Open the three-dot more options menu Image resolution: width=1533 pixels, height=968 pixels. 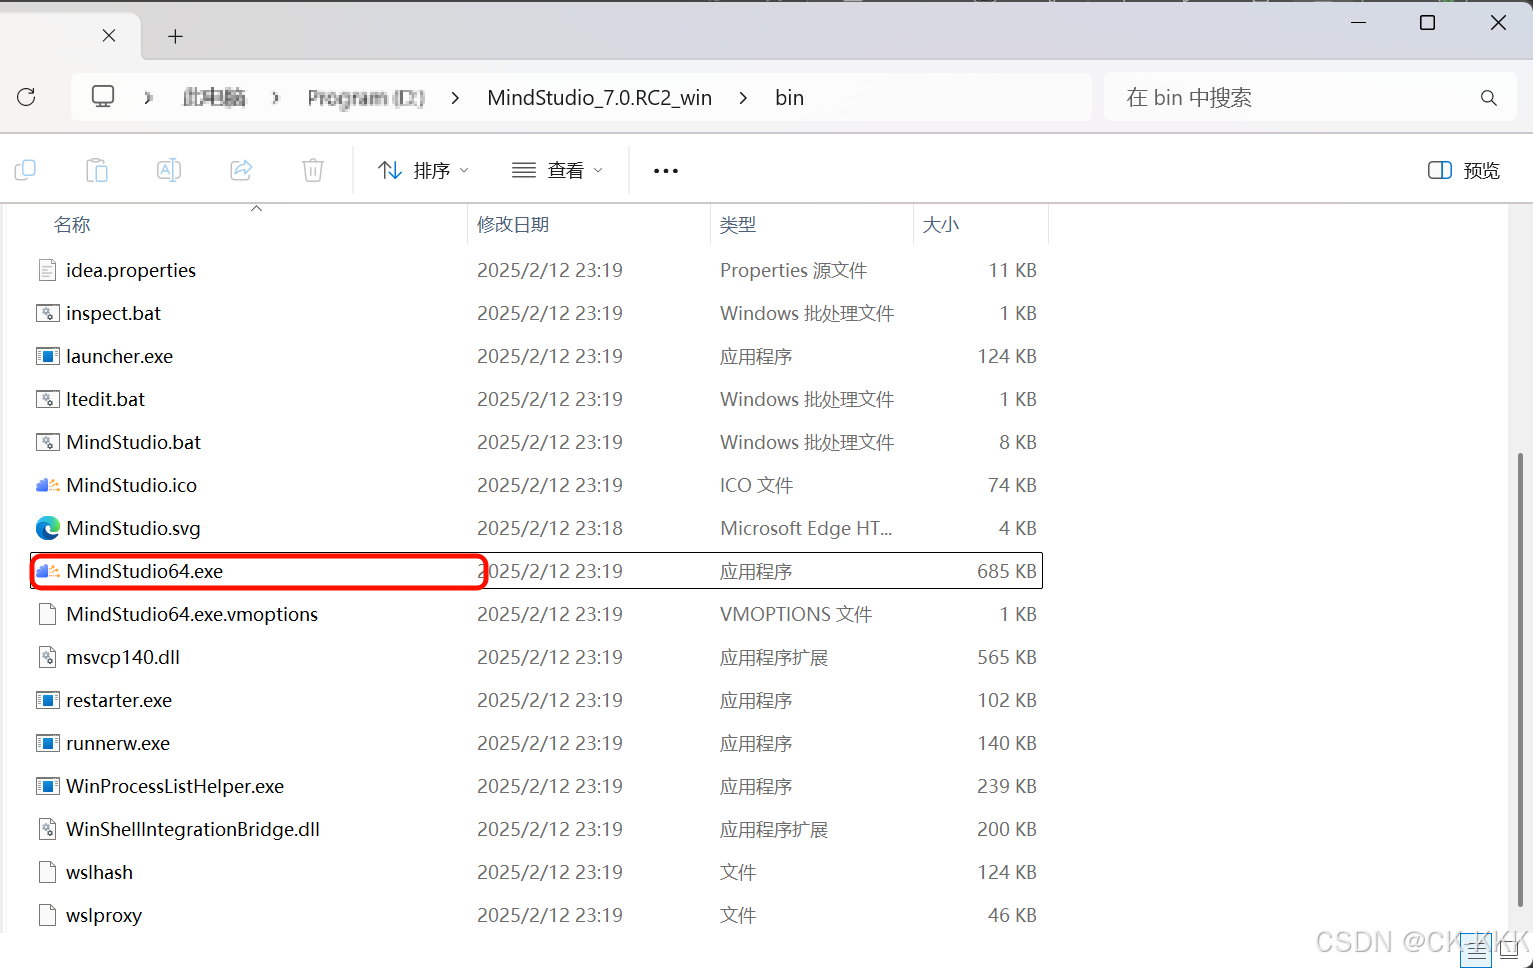[666, 171]
